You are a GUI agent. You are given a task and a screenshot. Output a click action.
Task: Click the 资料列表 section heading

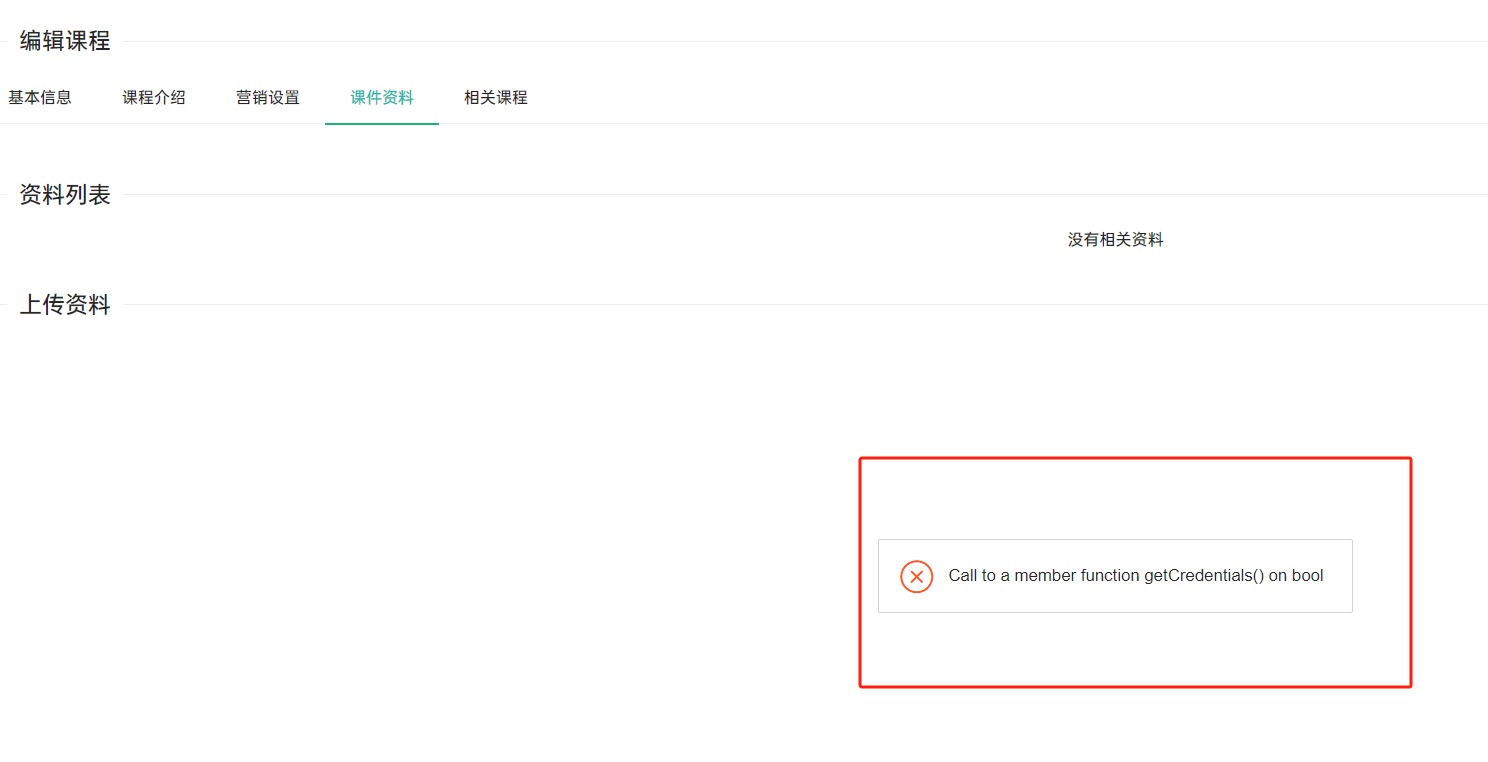point(65,195)
